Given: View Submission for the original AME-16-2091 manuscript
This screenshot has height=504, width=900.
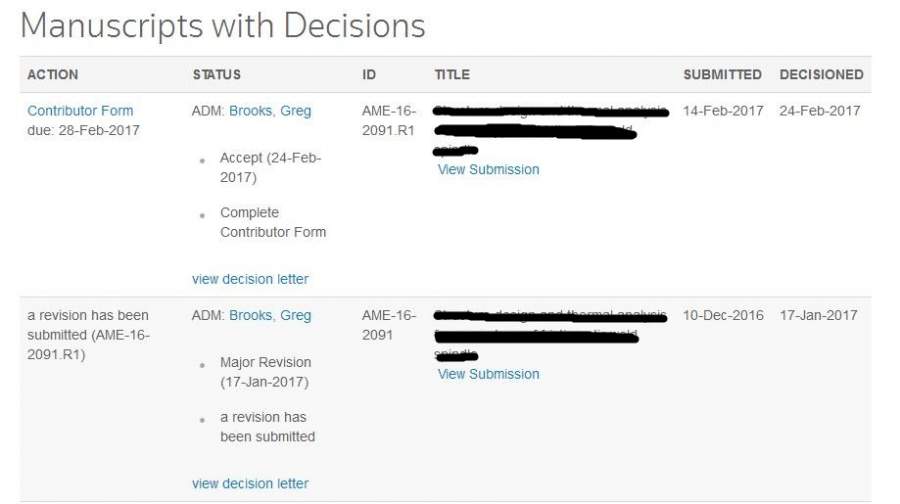Looking at the screenshot, I should pos(488,374).
